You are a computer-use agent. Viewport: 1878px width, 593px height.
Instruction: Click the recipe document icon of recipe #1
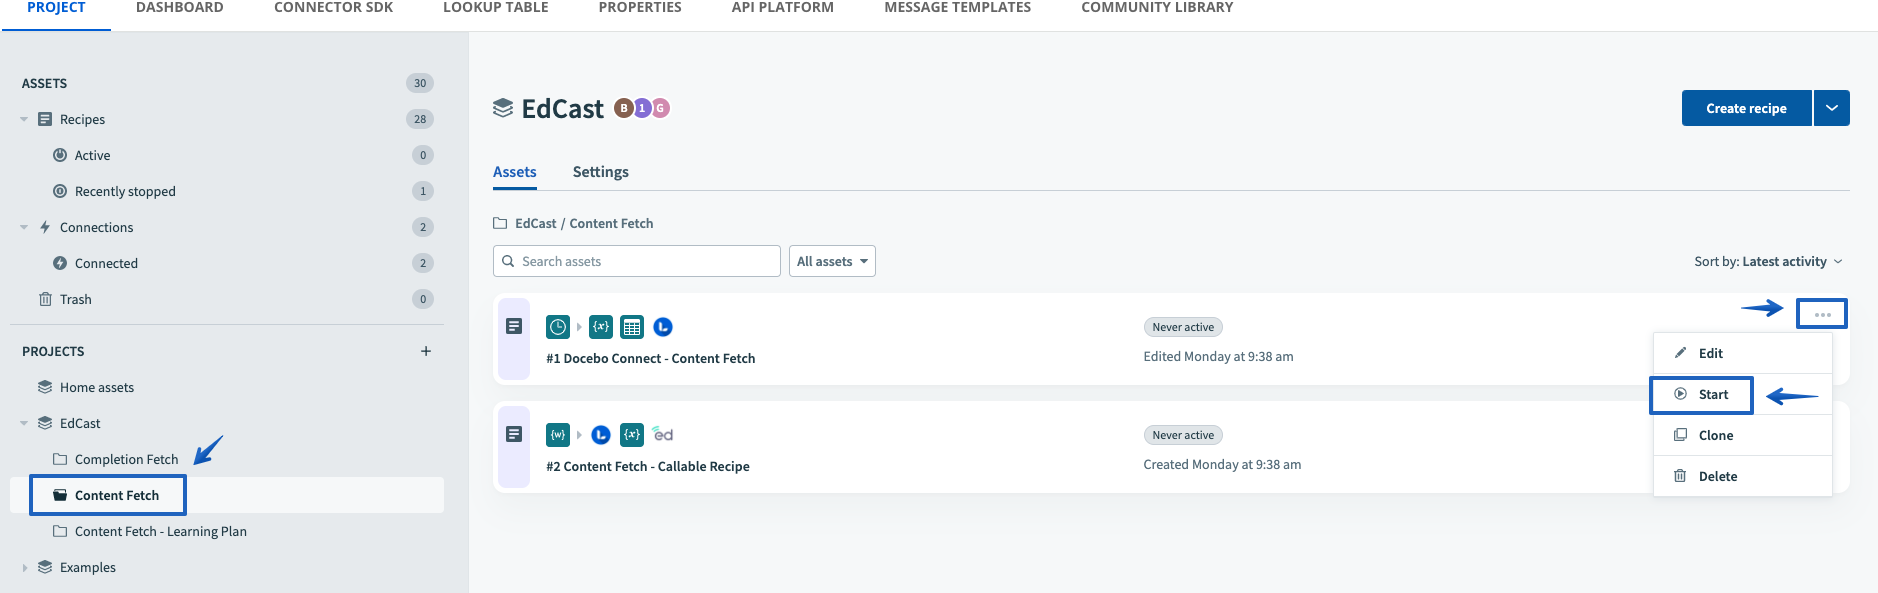[514, 326]
